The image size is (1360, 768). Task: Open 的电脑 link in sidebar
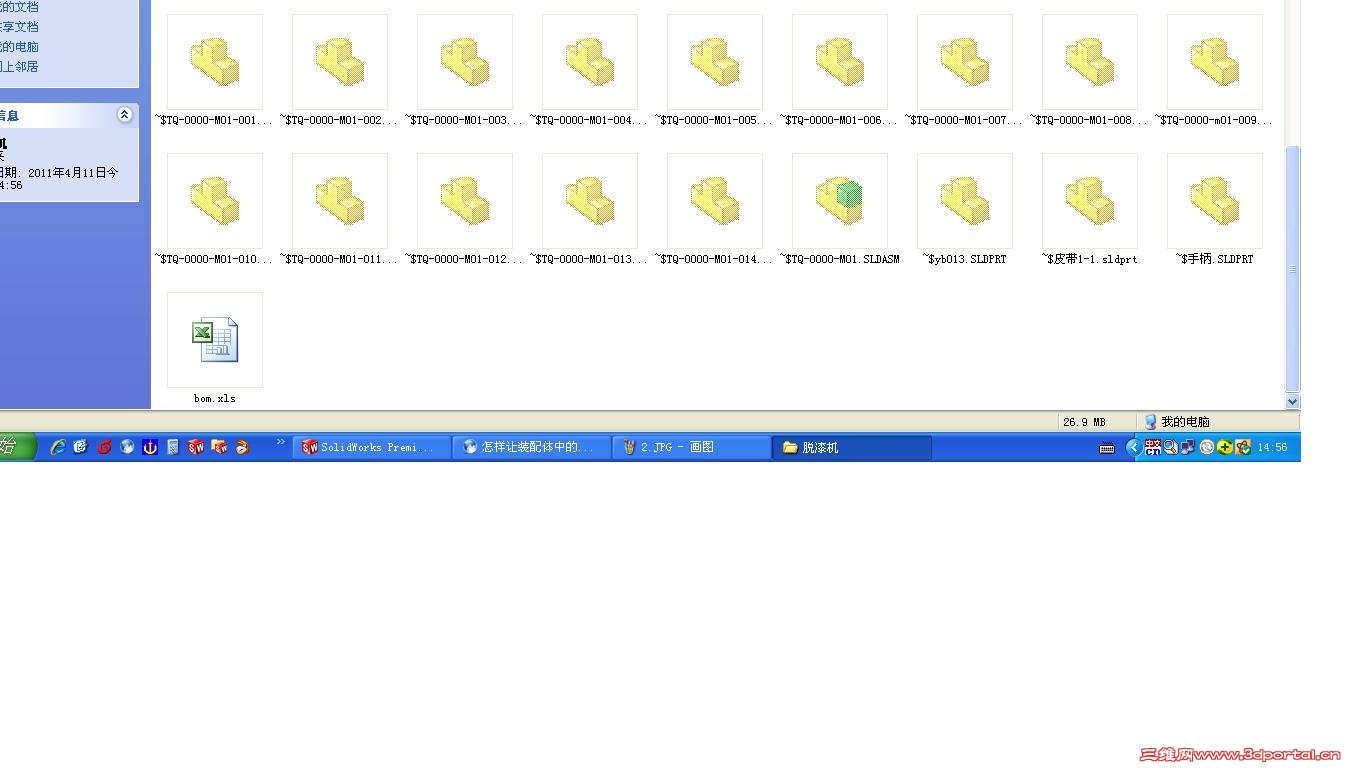pos(19,47)
